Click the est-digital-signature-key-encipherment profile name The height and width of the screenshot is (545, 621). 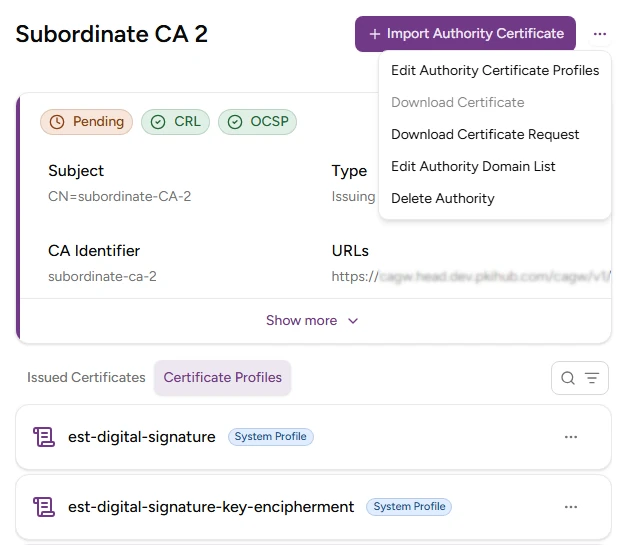(211, 507)
